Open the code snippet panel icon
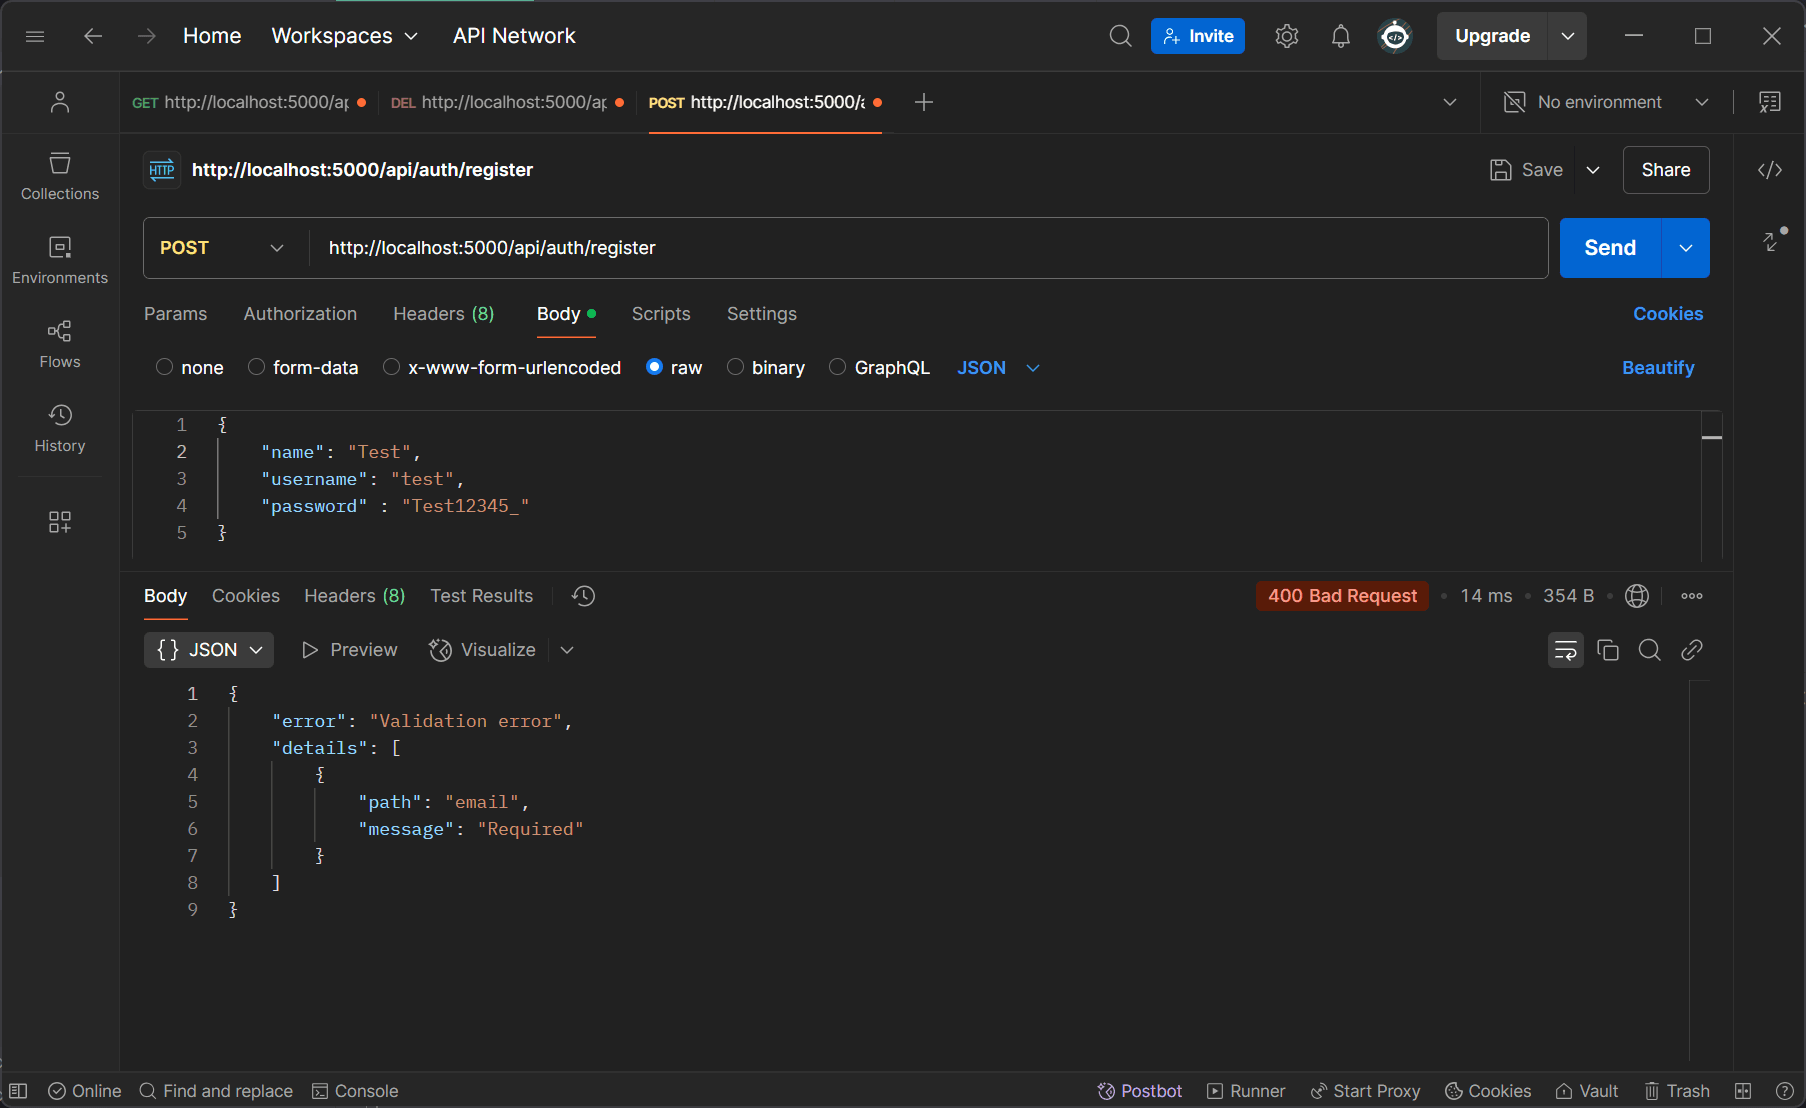The width and height of the screenshot is (1806, 1108). point(1770,170)
